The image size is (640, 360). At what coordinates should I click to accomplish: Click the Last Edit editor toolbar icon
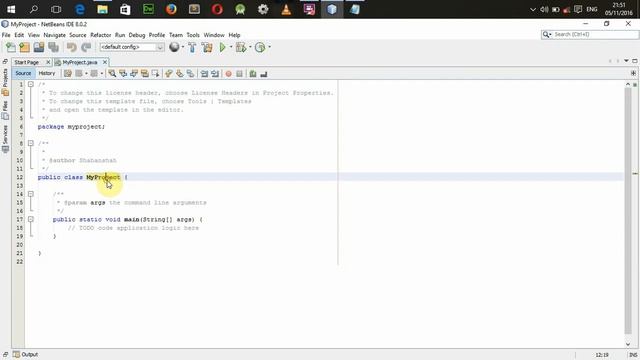coord(67,74)
